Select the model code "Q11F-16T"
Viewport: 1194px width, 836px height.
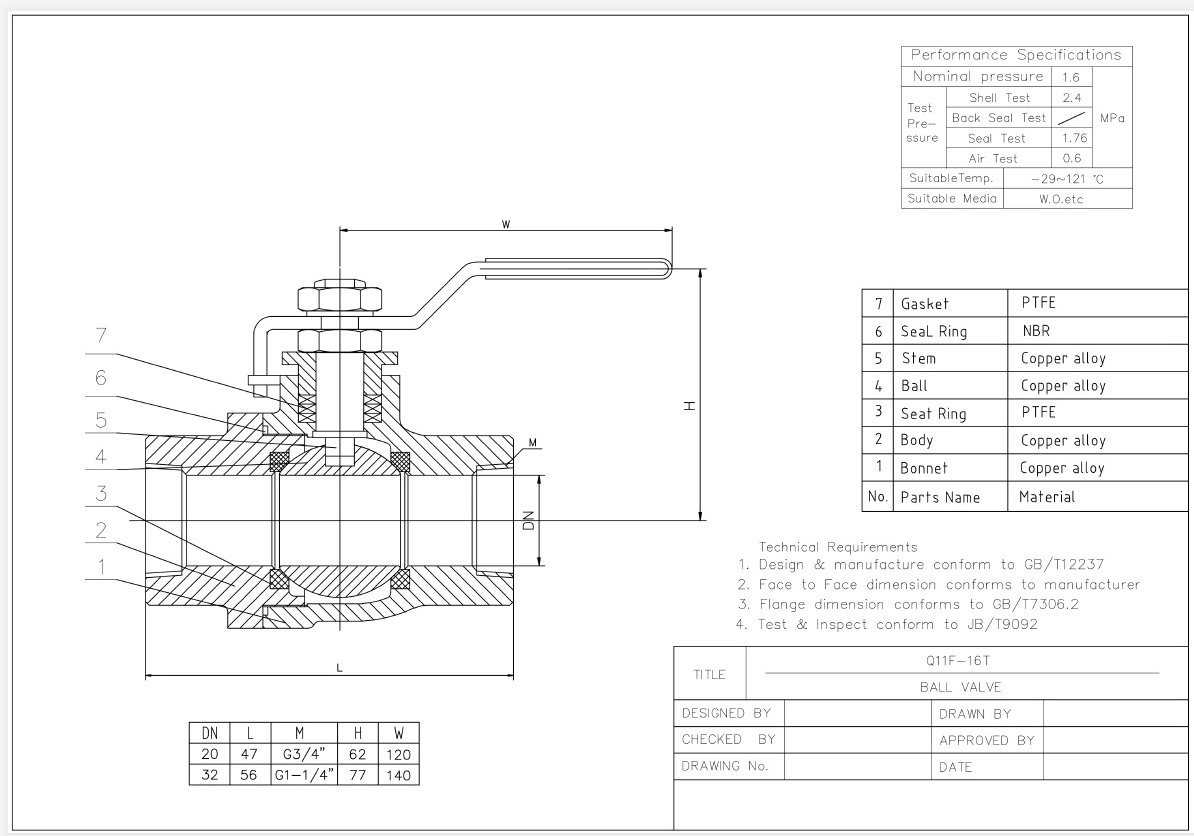(x=958, y=660)
